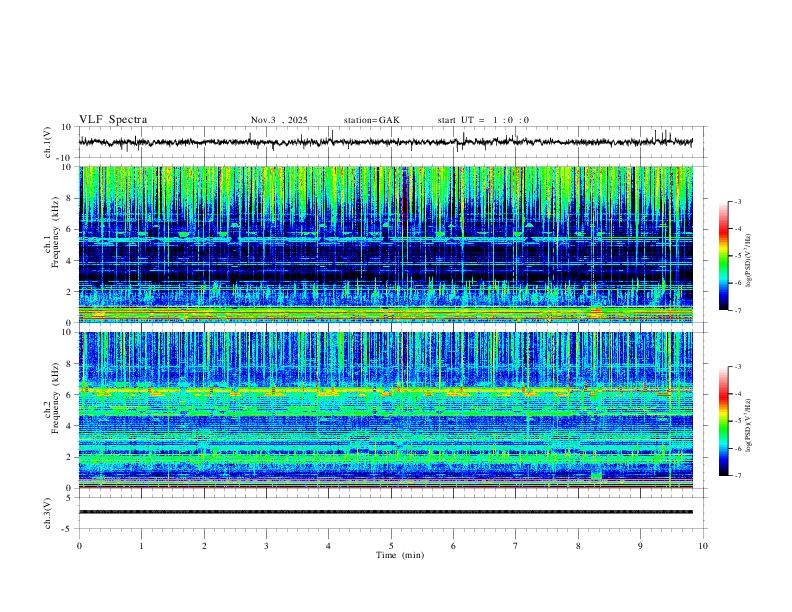Click the "ch.1(V)" waveform axis label
This screenshot has width=792, height=612.
pos(48,142)
